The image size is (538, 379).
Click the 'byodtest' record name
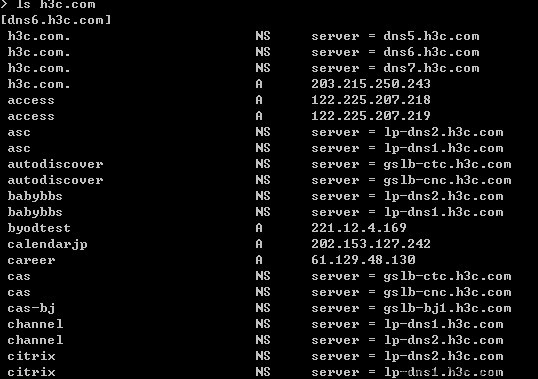pyautogui.click(x=39, y=229)
